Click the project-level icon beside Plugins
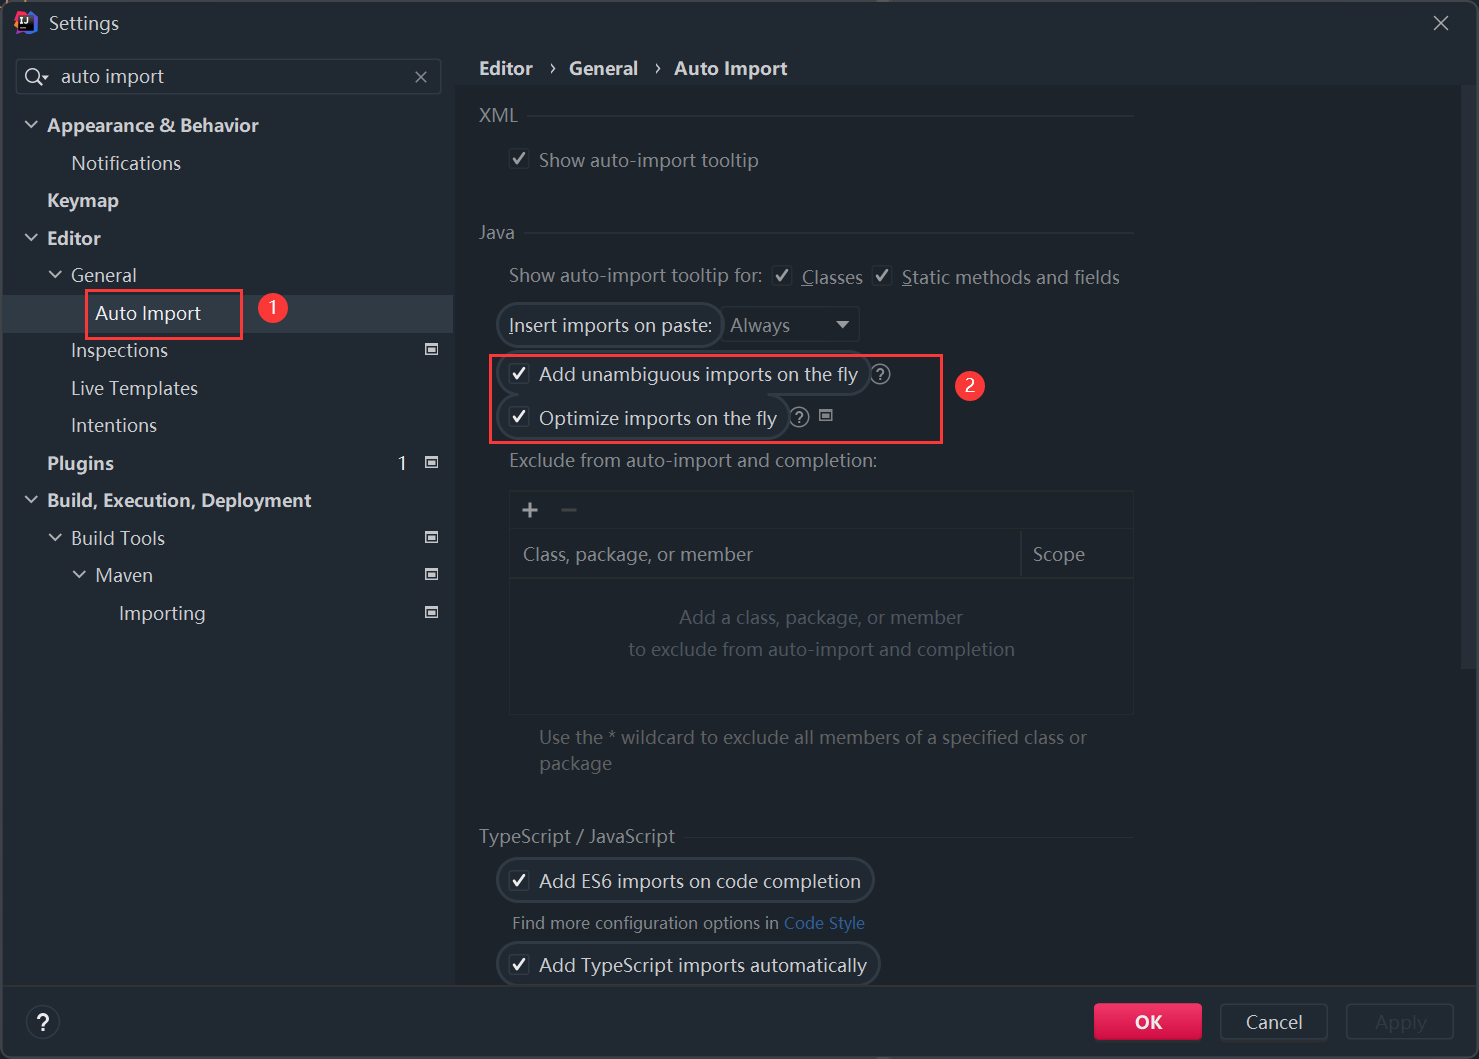The height and width of the screenshot is (1059, 1479). [432, 462]
